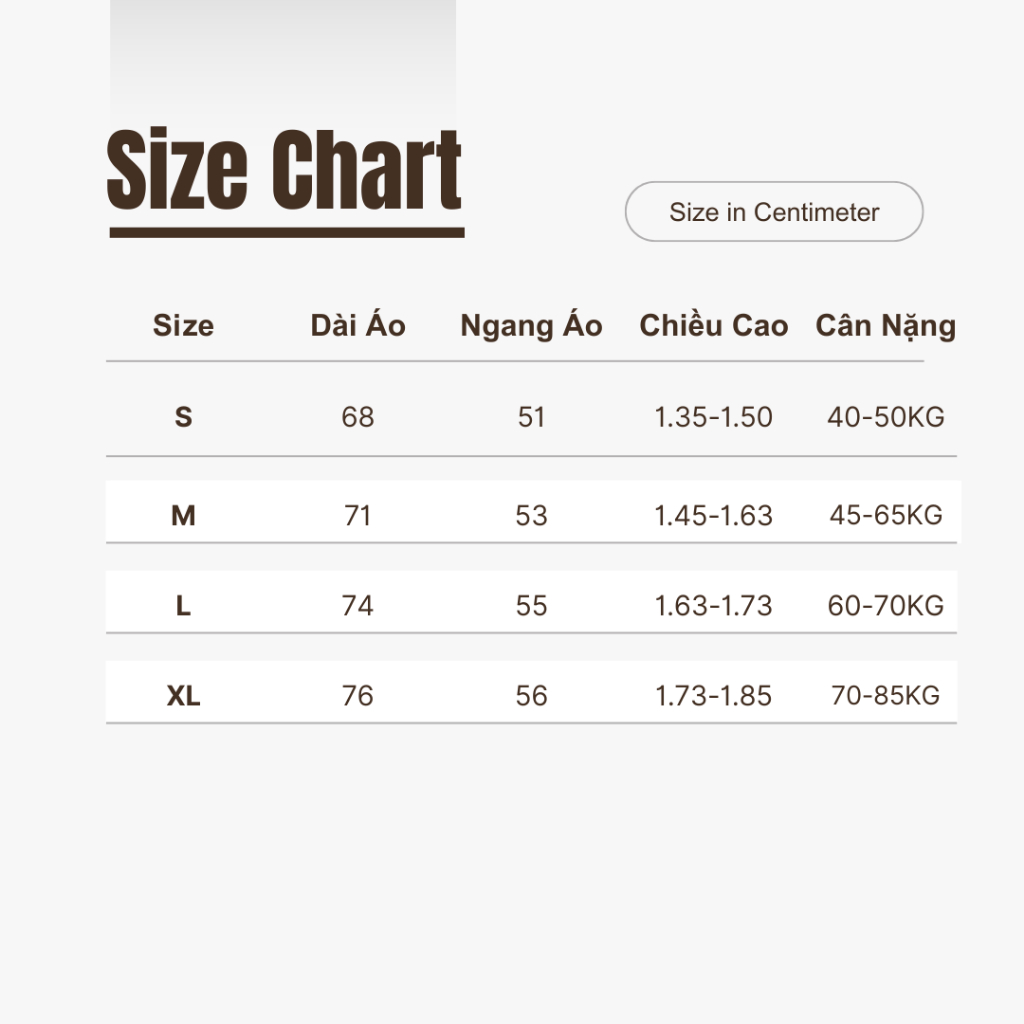Click the 56 width value for size XL
1024x1024 pixels.
[x=531, y=696]
